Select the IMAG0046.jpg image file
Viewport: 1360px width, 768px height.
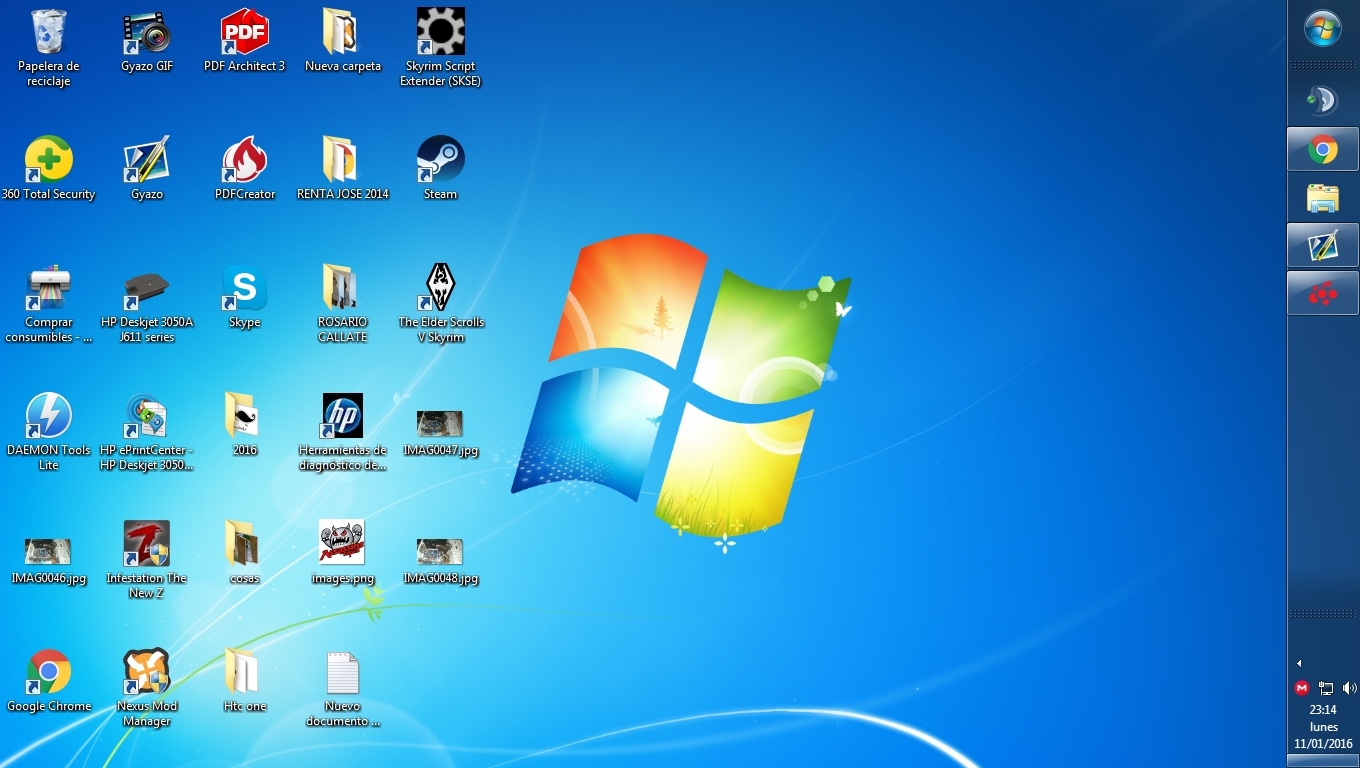(x=49, y=560)
